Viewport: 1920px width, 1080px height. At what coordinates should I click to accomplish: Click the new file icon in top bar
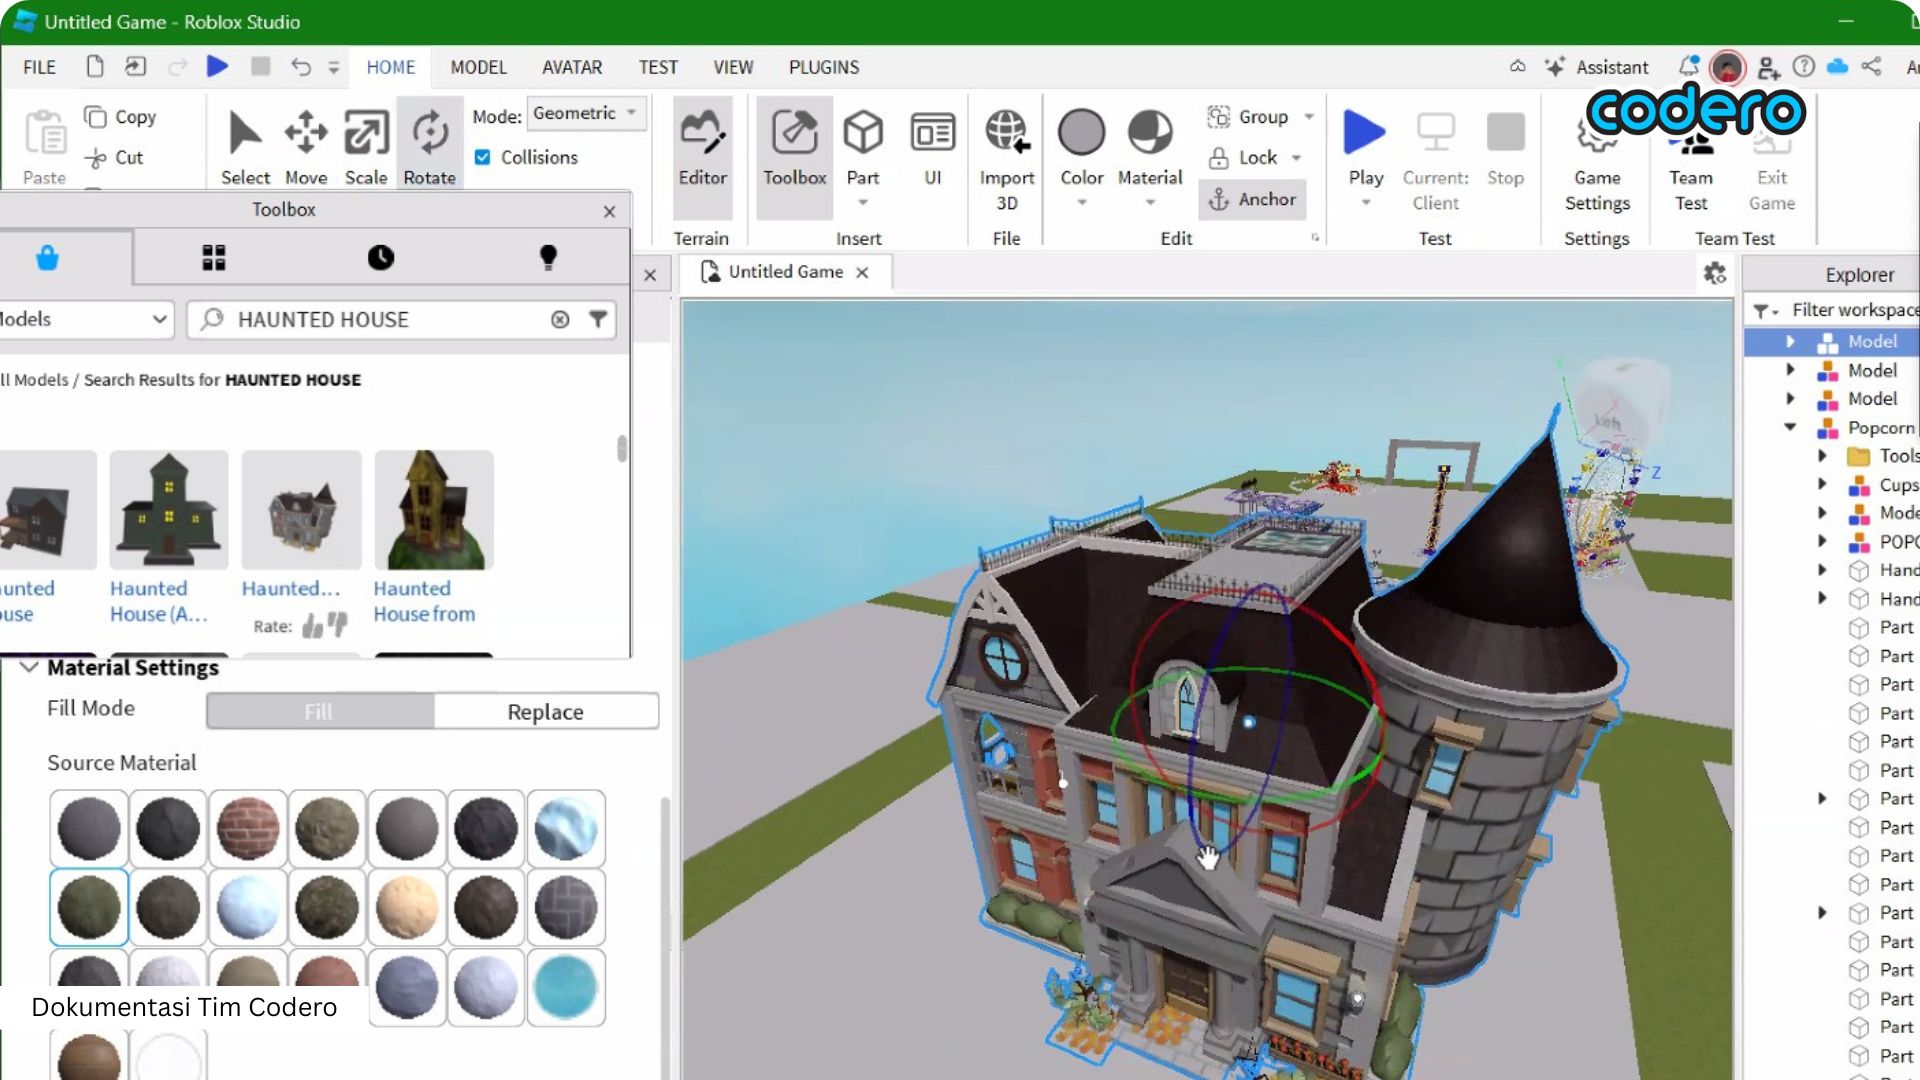pos(95,66)
